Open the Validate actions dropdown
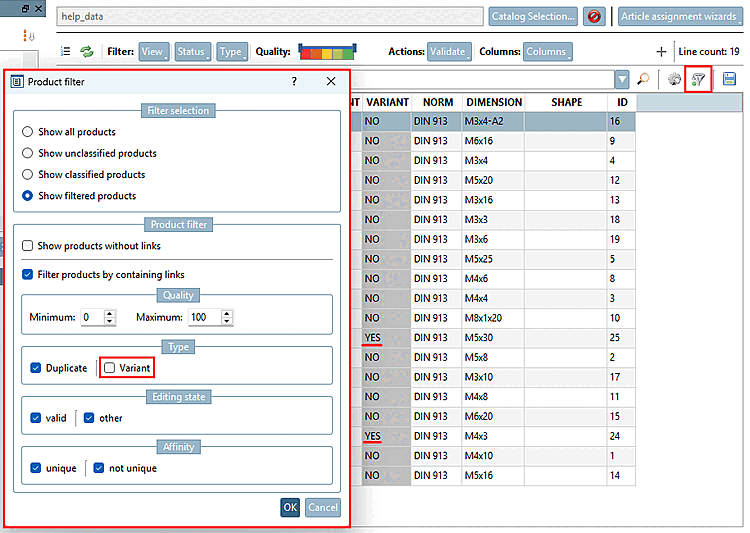The width and height of the screenshot is (750, 533). (449, 51)
